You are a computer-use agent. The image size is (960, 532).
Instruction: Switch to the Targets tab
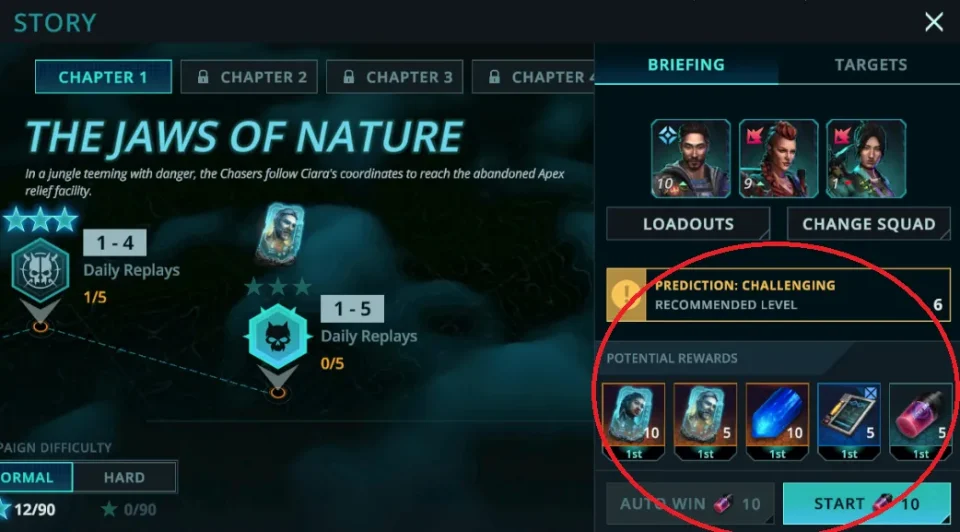point(871,65)
